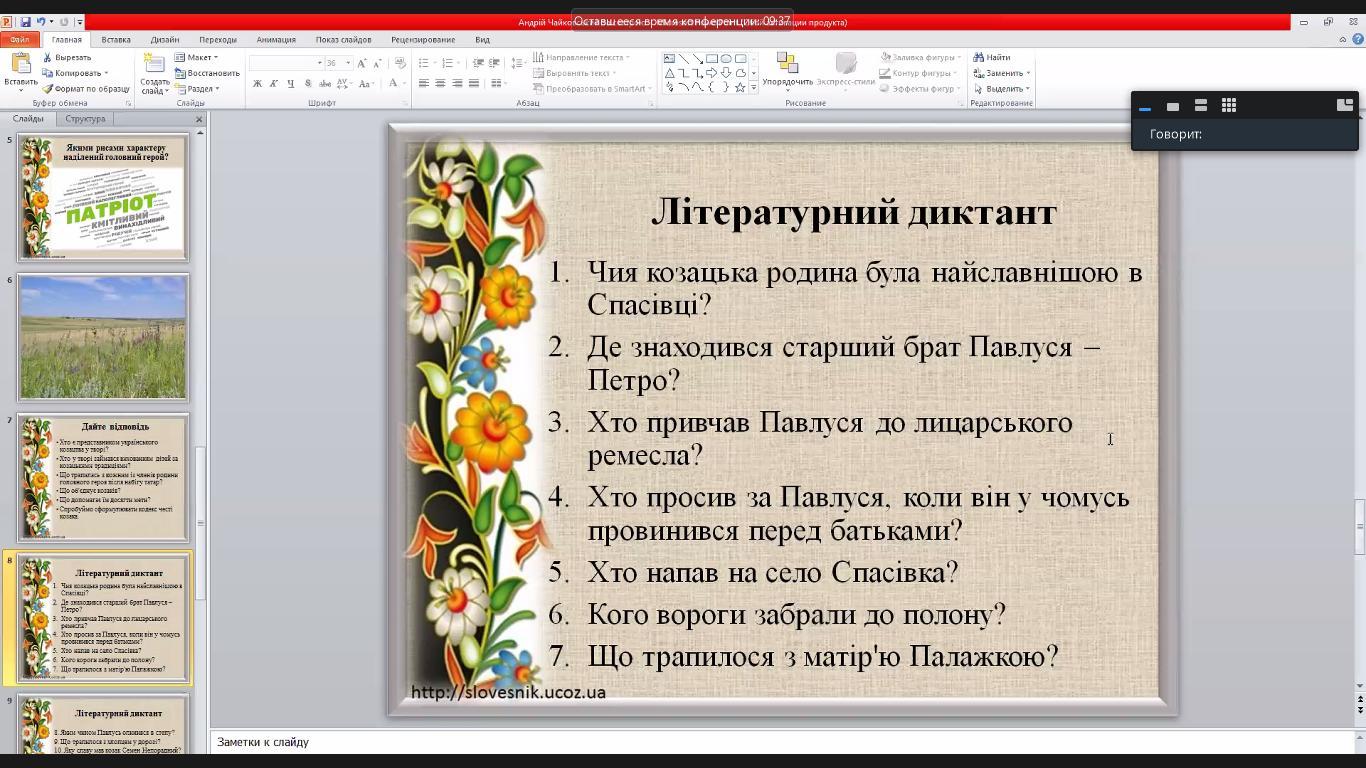Open the Переходы ribbon tab
Image resolution: width=1366 pixels, height=768 pixels.
[x=218, y=40]
